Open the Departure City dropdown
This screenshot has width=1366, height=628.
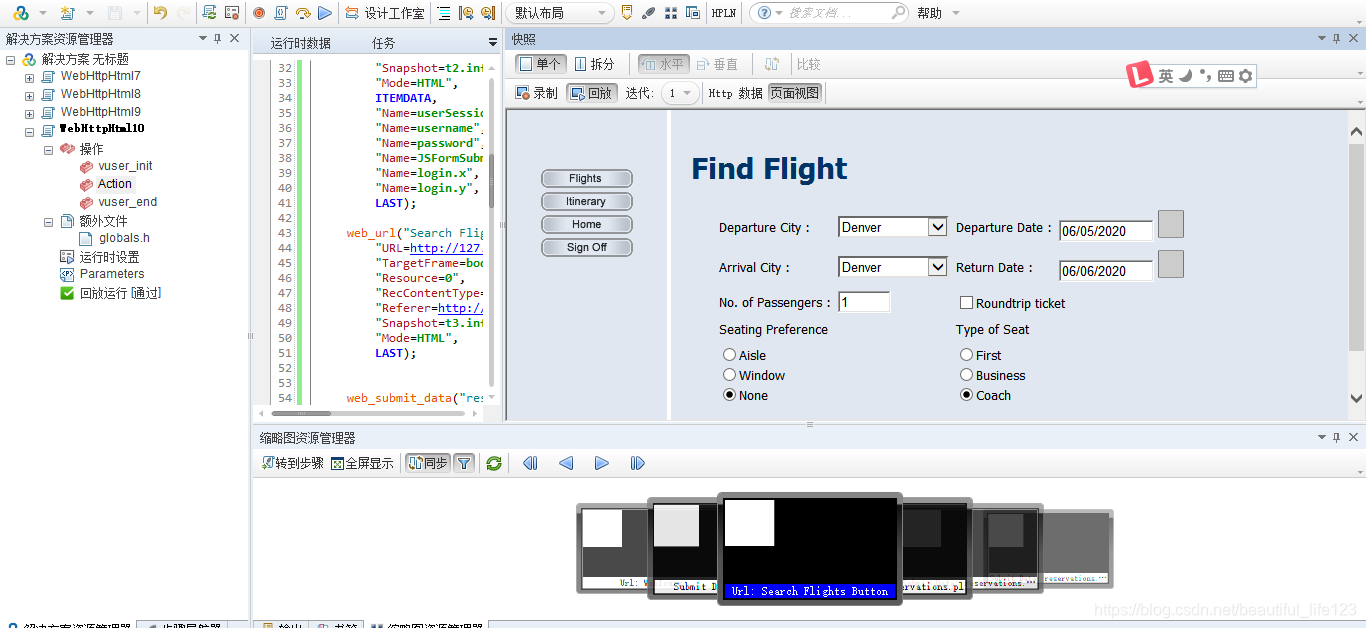(x=892, y=227)
